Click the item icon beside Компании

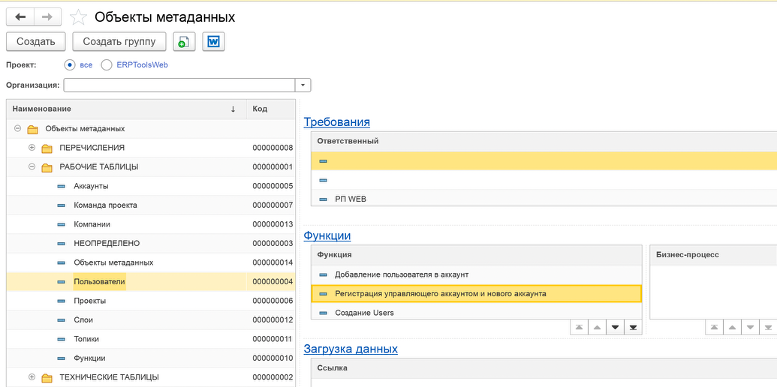[61, 225]
